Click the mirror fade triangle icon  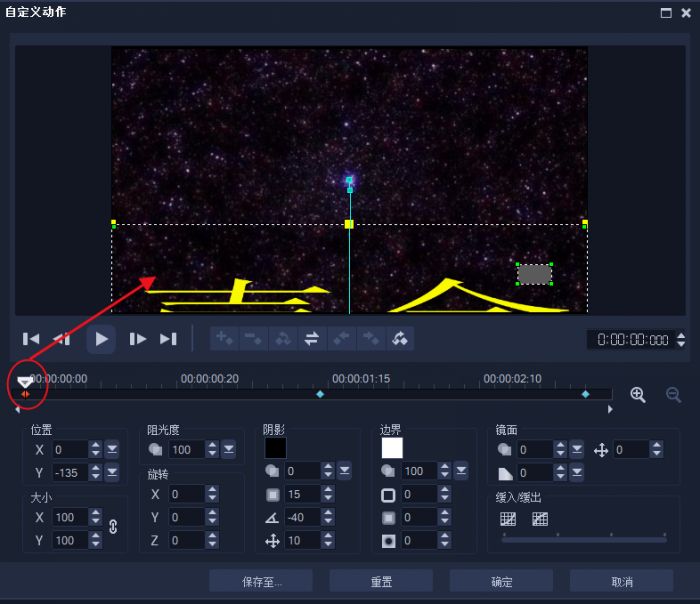click(505, 473)
